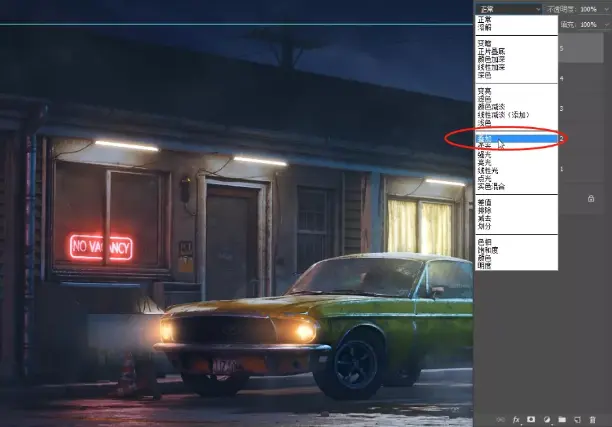Click the fill 100% value field
Screen dimensions: 612x427
point(588,25)
